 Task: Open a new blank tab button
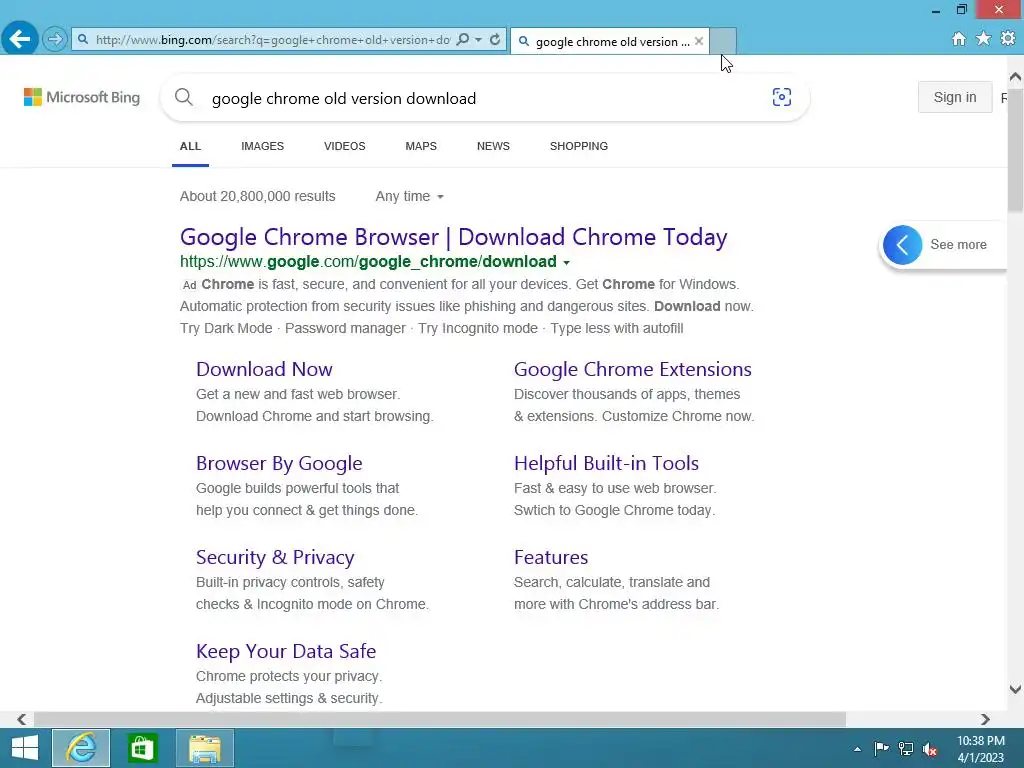tap(723, 40)
